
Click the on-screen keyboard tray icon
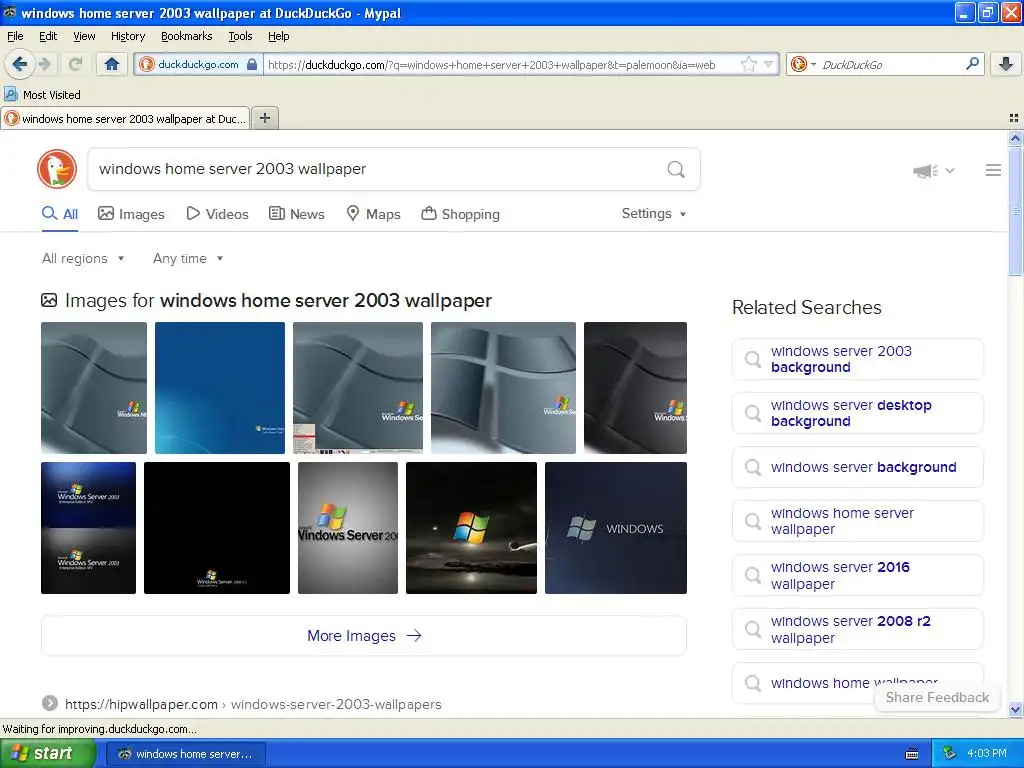click(x=912, y=754)
